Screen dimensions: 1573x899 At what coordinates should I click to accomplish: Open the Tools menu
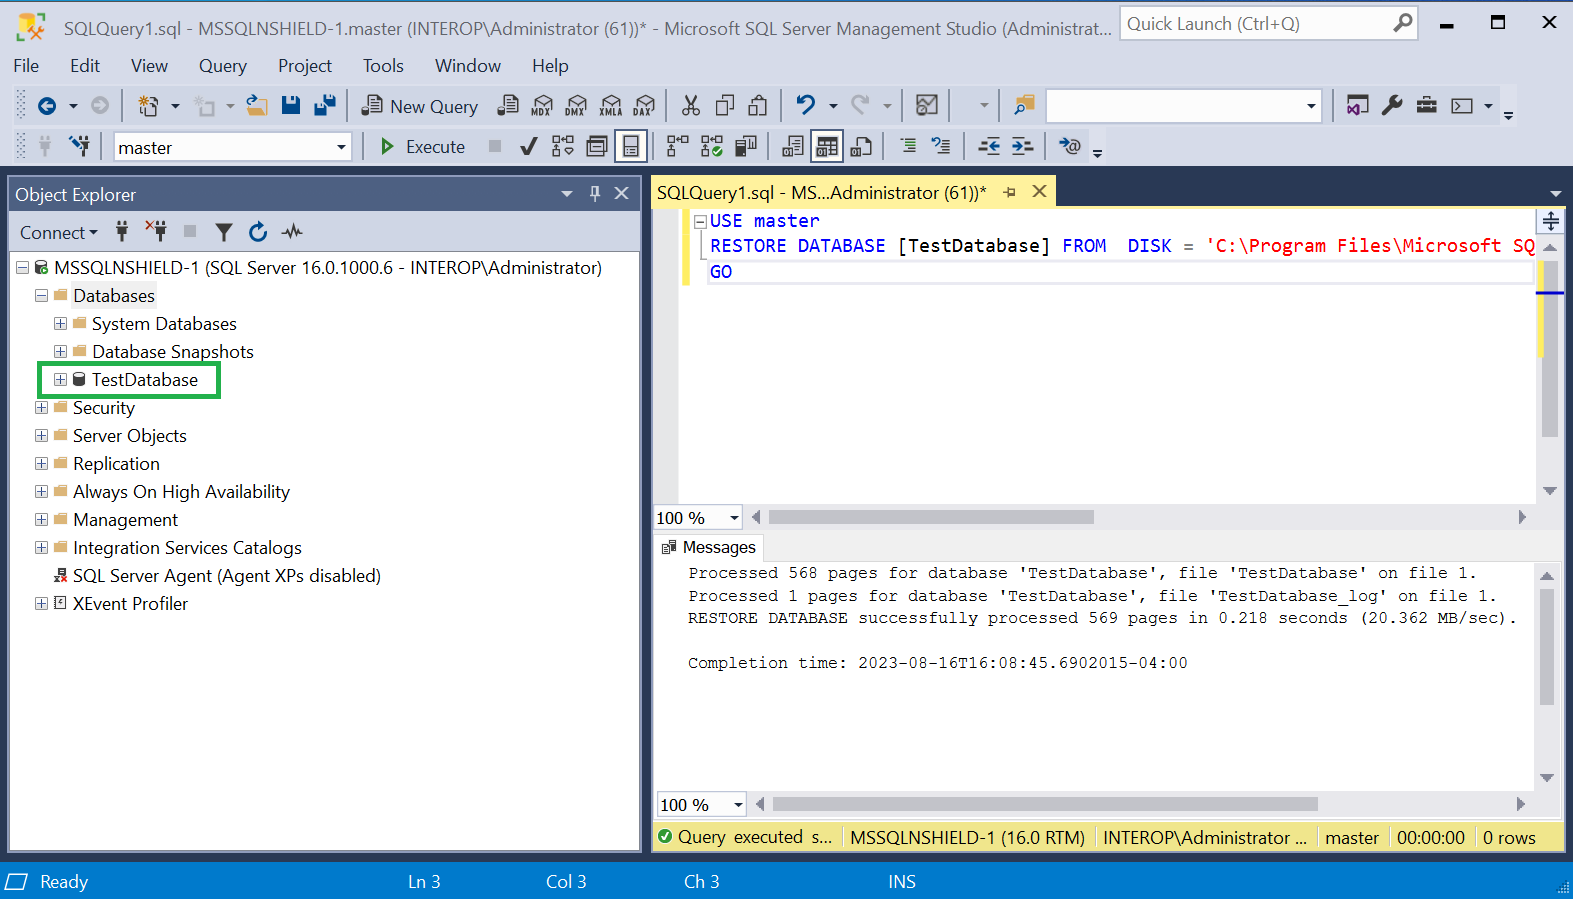coord(383,66)
